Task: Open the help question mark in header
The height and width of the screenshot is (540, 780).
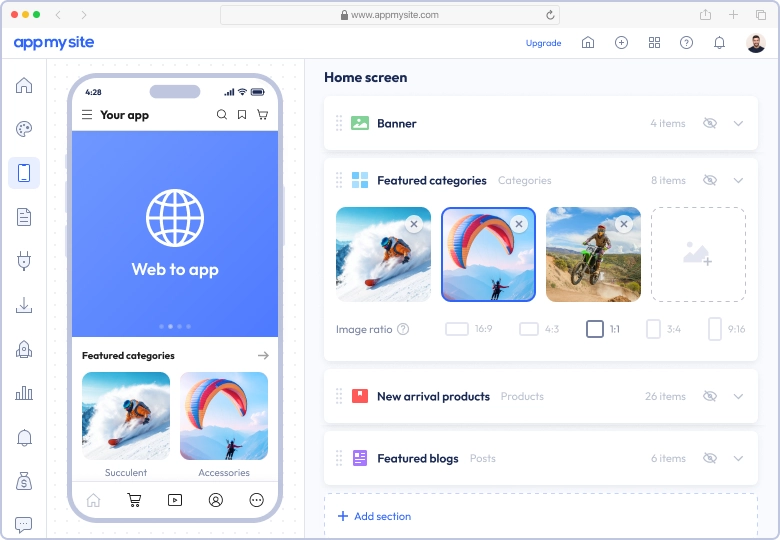Action: (x=686, y=43)
